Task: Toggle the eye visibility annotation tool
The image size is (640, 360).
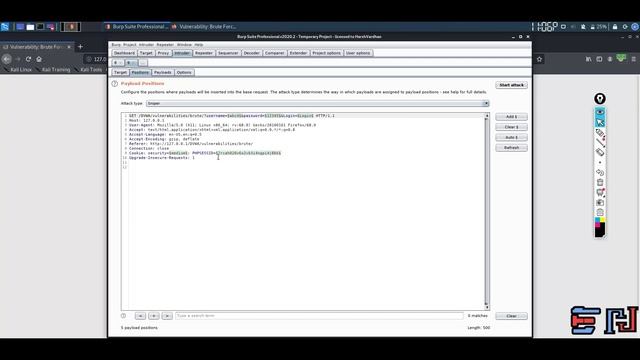Action: [600, 112]
